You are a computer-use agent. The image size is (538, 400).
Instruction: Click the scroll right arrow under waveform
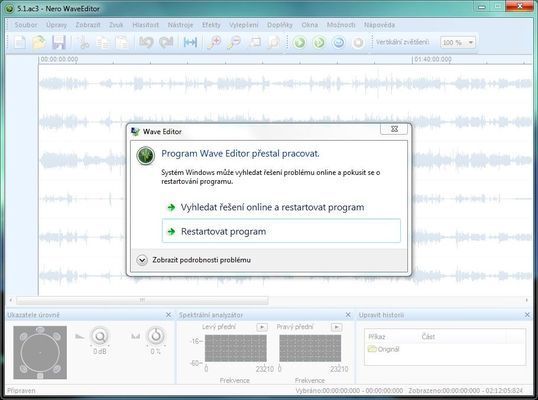pos(527,301)
